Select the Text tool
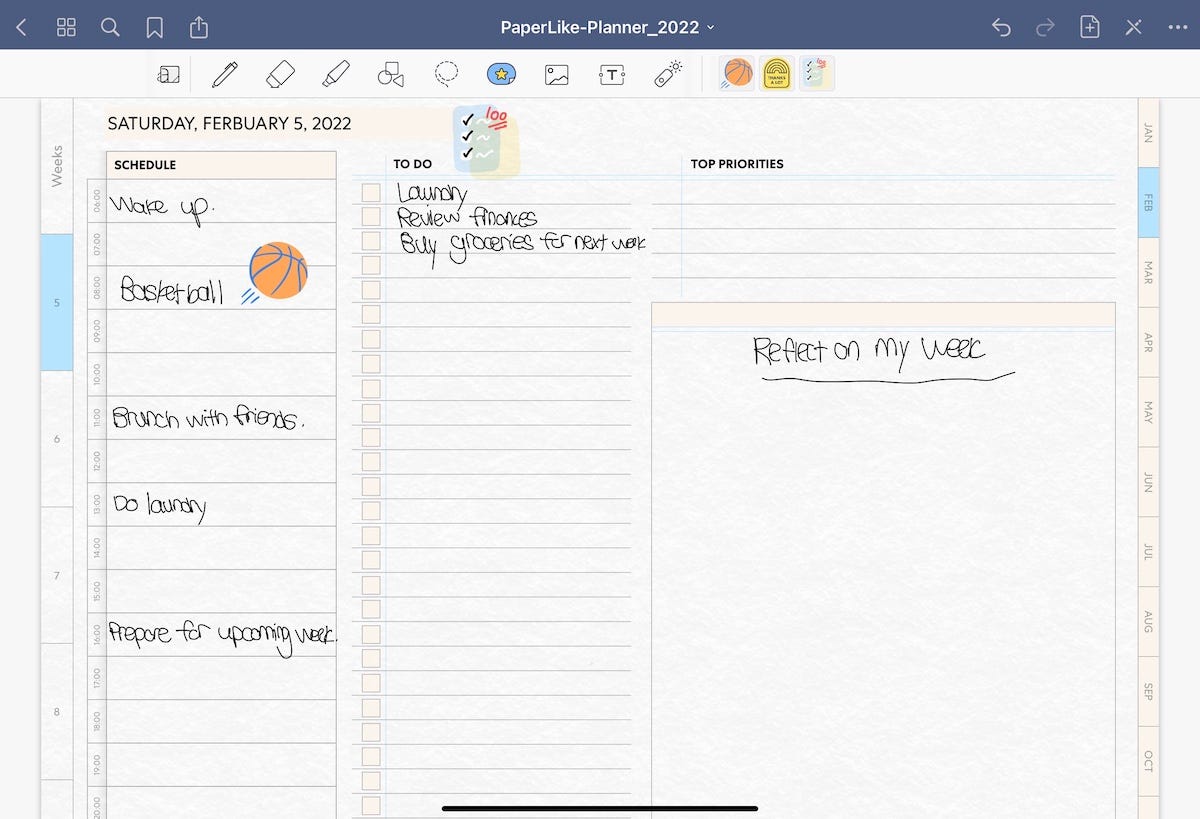The width and height of the screenshot is (1200, 819). tap(612, 73)
